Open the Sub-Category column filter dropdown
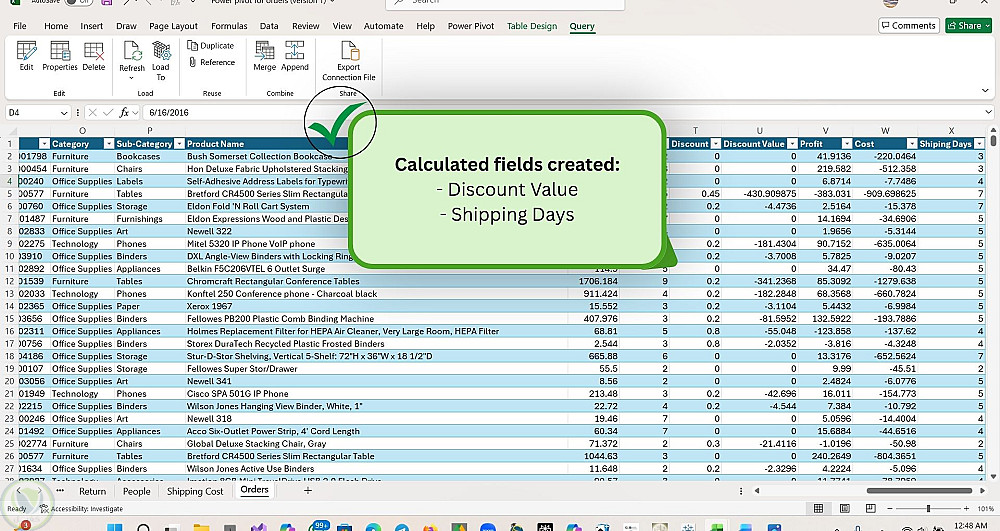This screenshot has width=1000, height=531. (177, 144)
